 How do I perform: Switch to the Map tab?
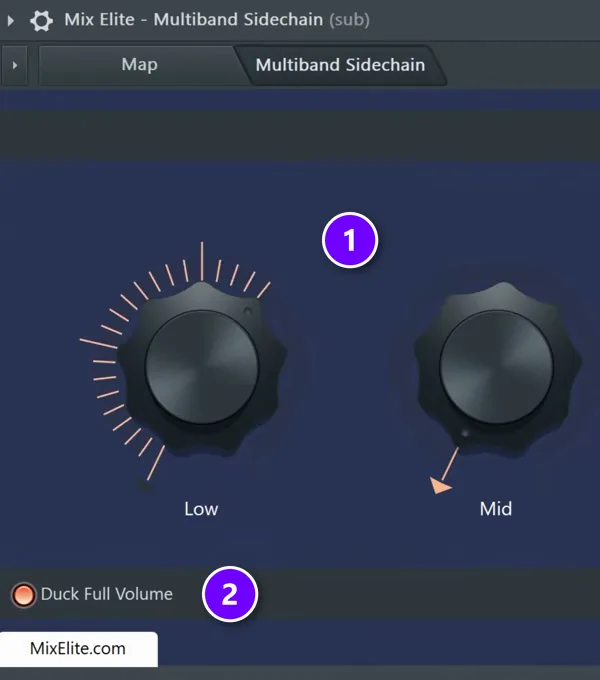[x=139, y=65]
